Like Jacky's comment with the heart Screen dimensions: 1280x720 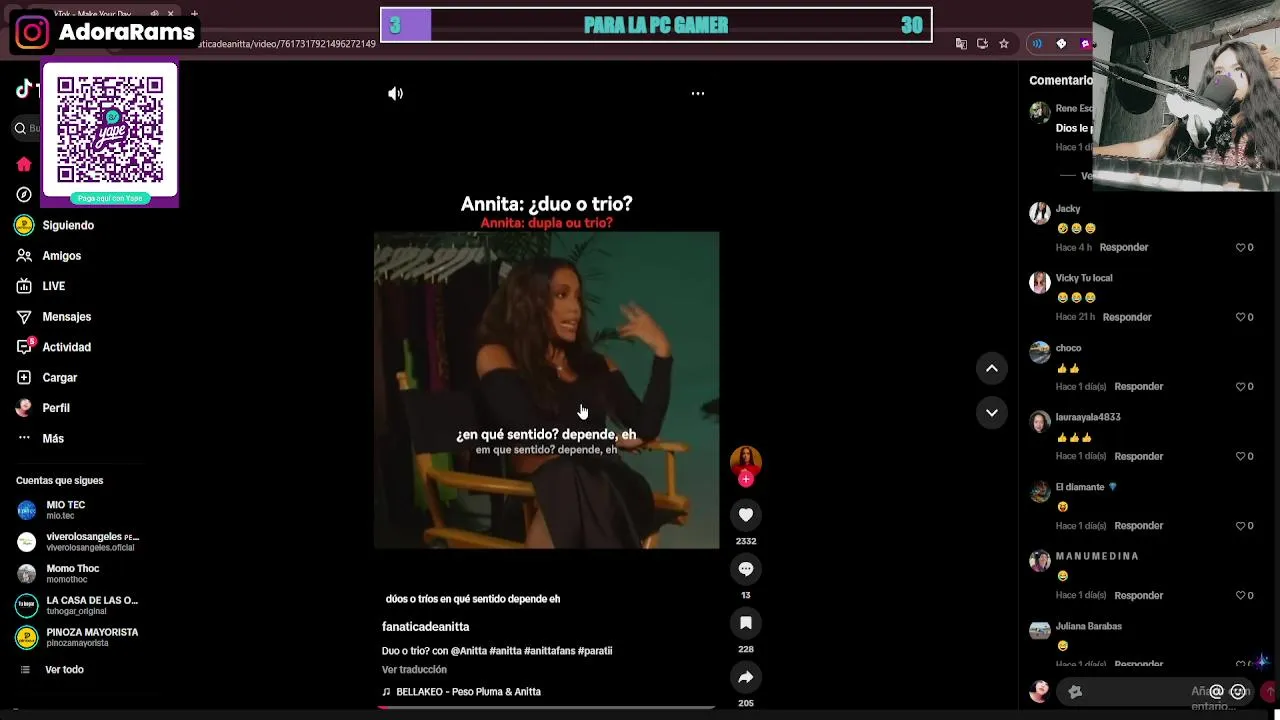tap(1241, 248)
